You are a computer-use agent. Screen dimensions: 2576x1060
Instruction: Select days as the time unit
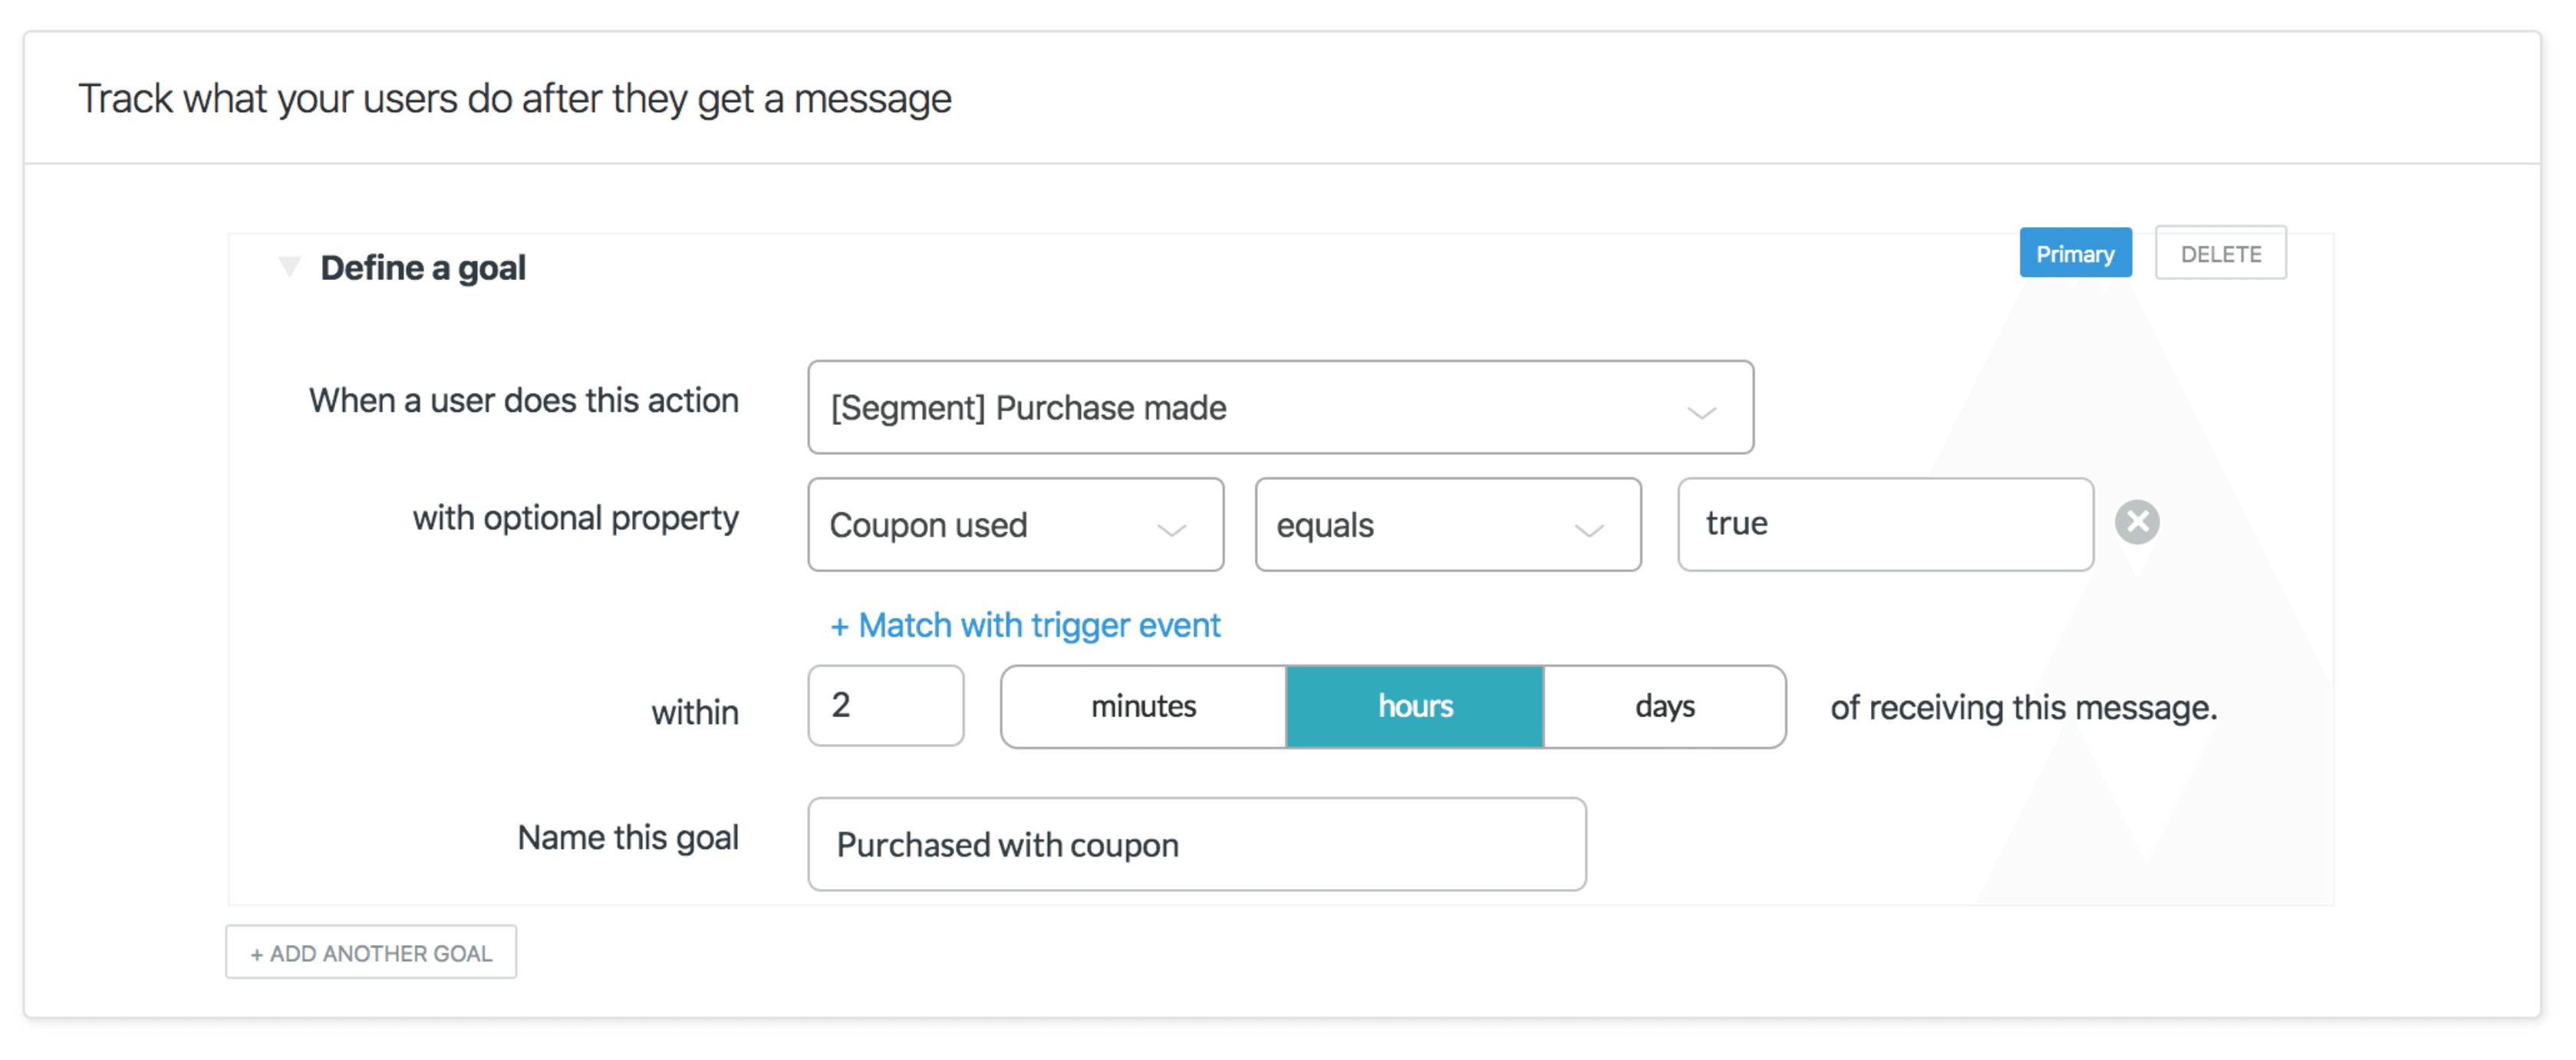point(1664,707)
